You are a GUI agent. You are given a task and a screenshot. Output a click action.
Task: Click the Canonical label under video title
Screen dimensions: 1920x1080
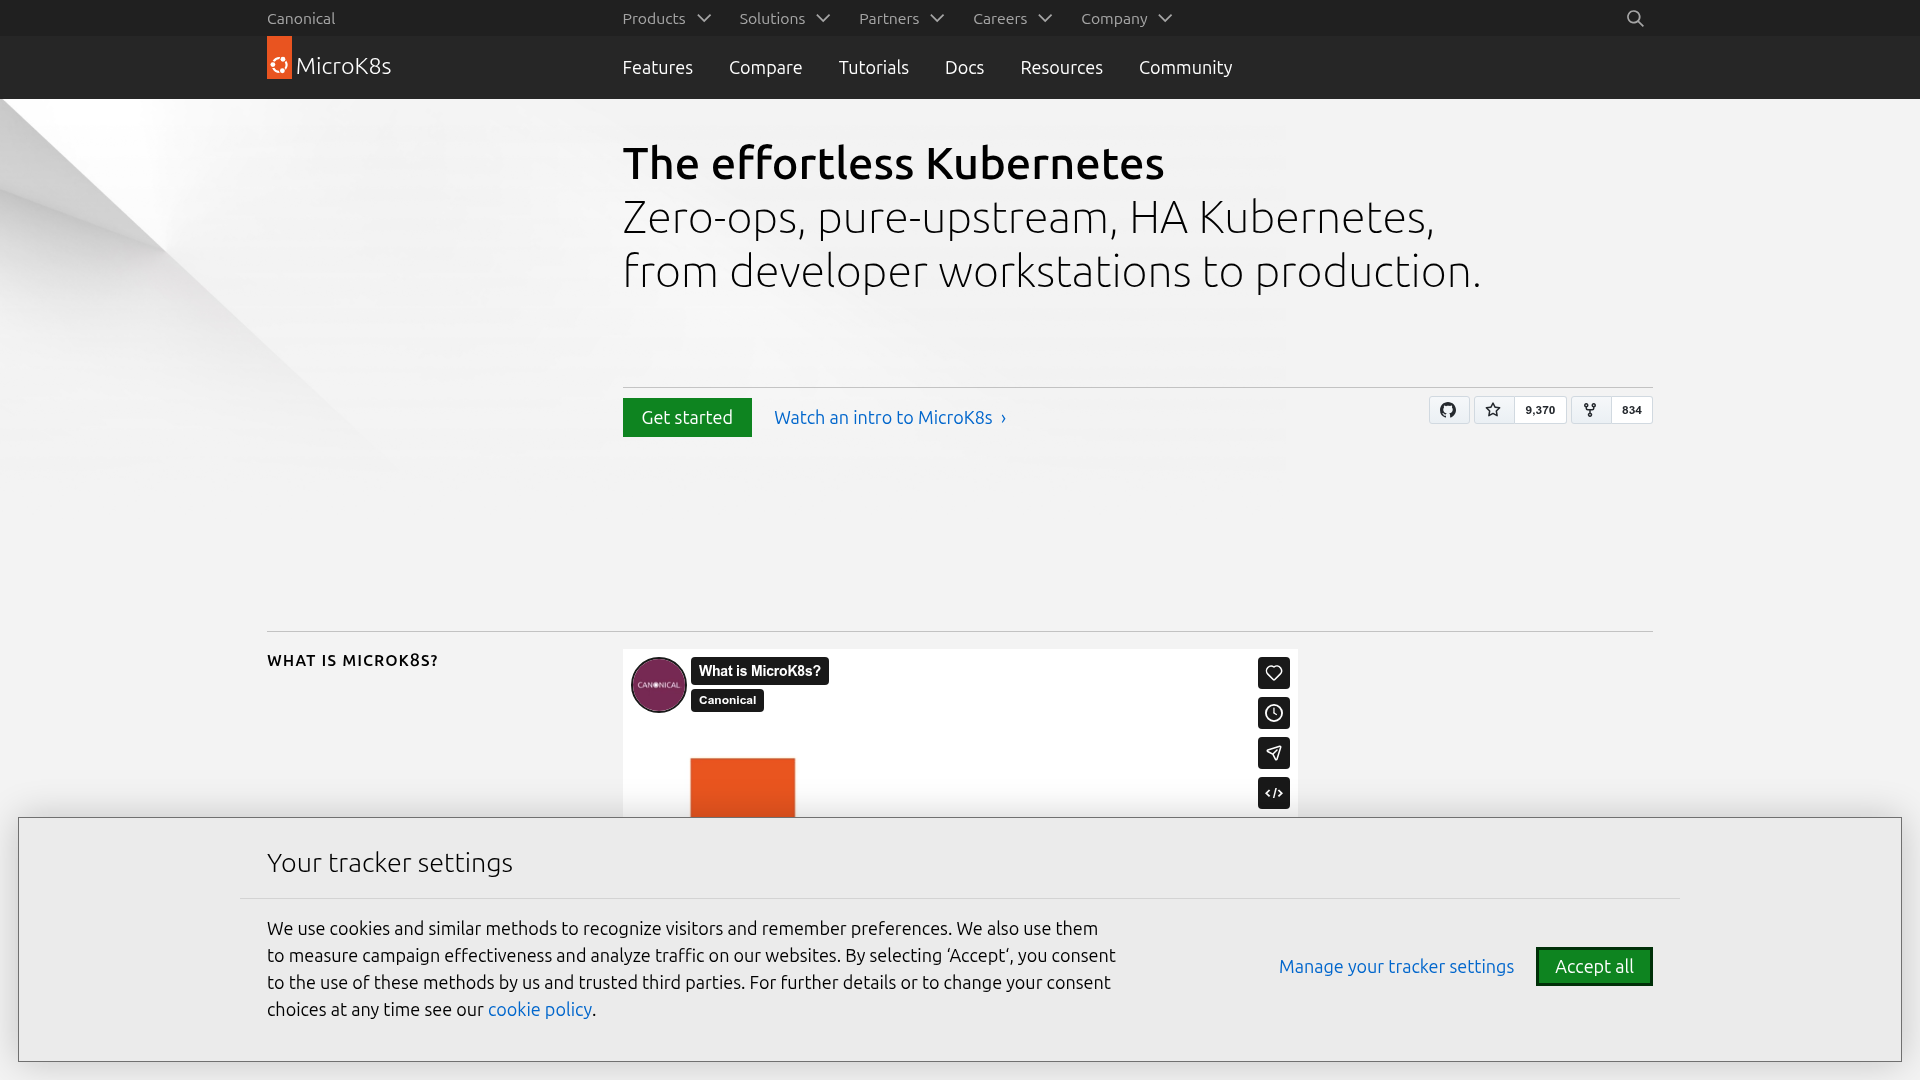coord(727,700)
